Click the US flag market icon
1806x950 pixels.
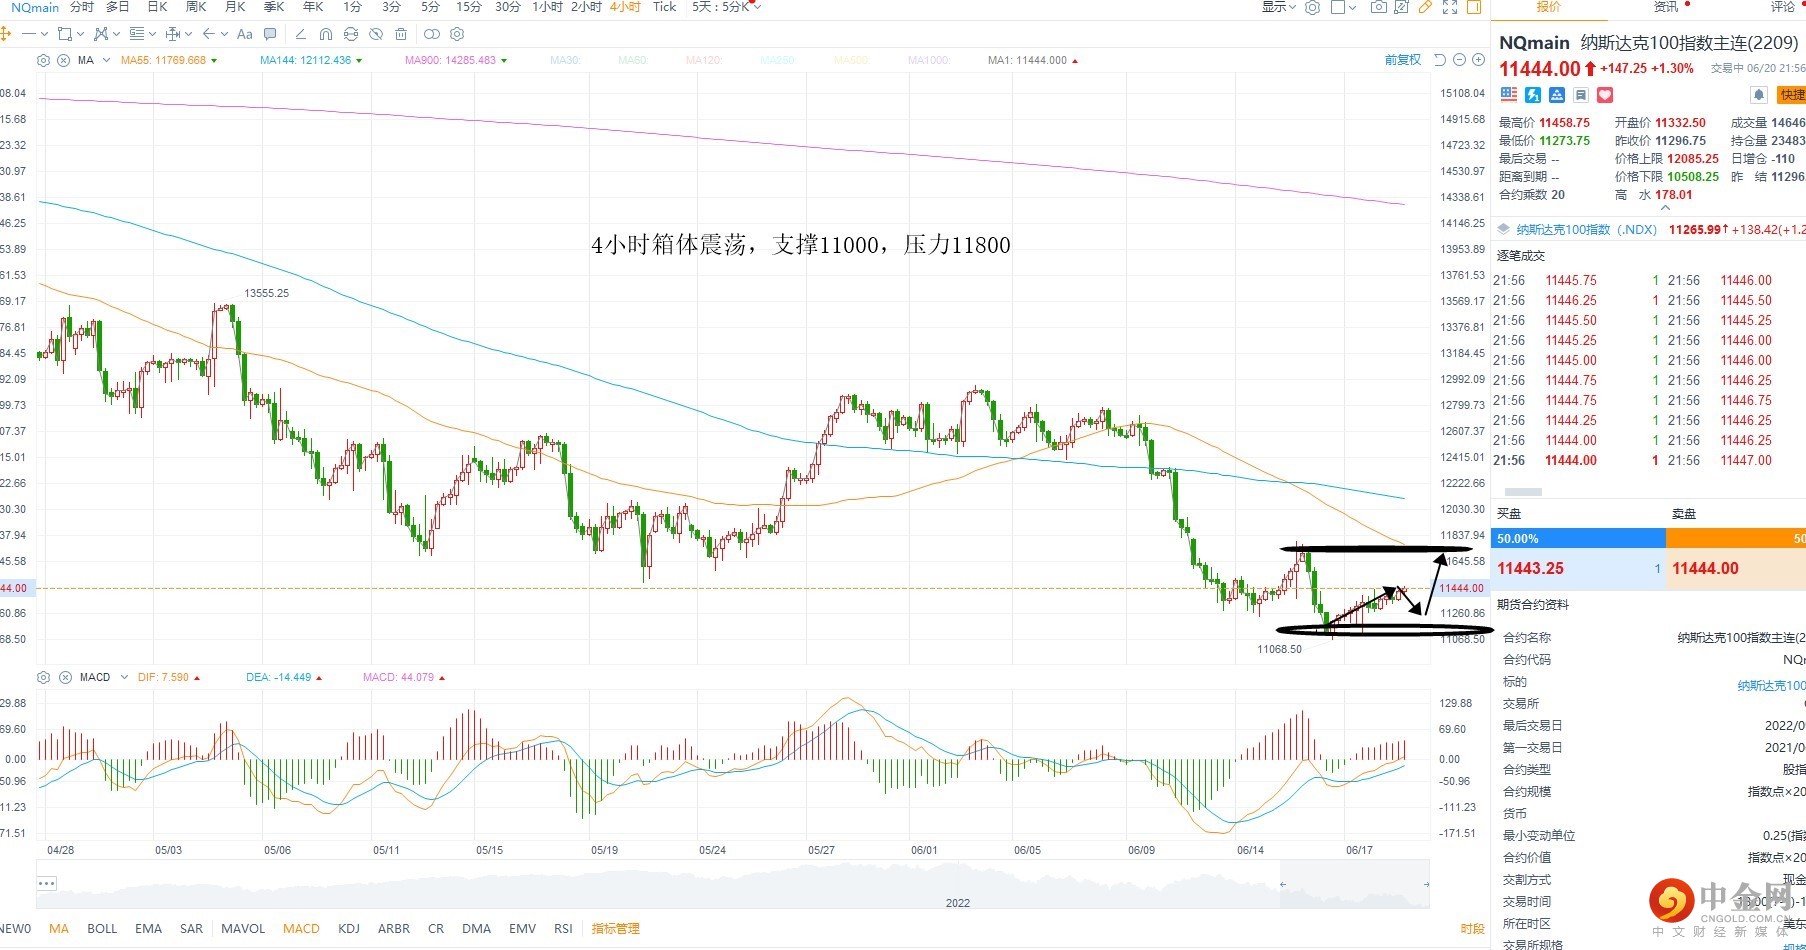point(1509,95)
